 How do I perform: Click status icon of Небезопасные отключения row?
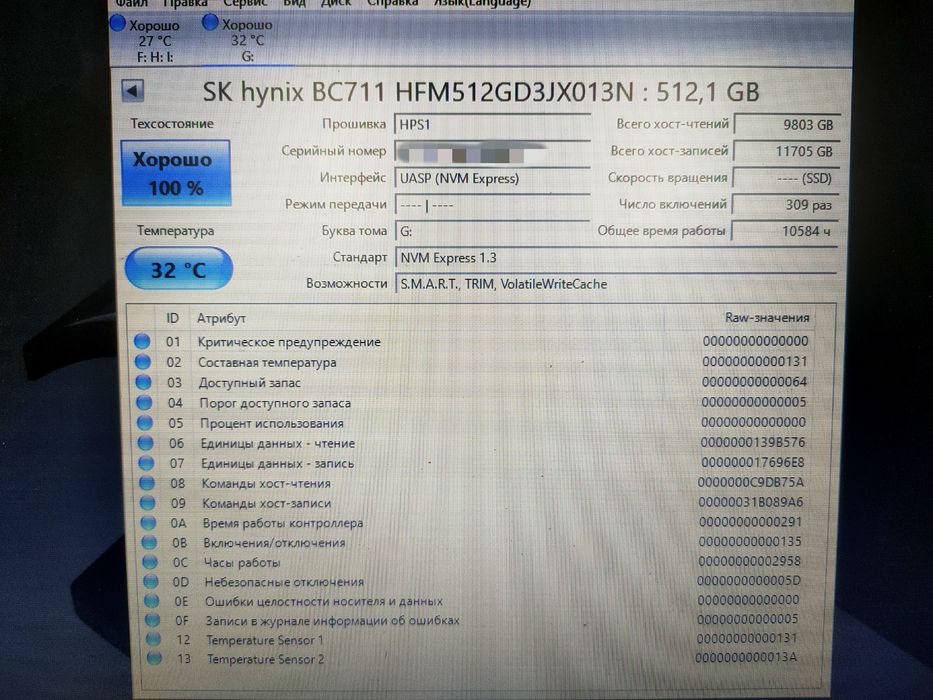(x=151, y=581)
